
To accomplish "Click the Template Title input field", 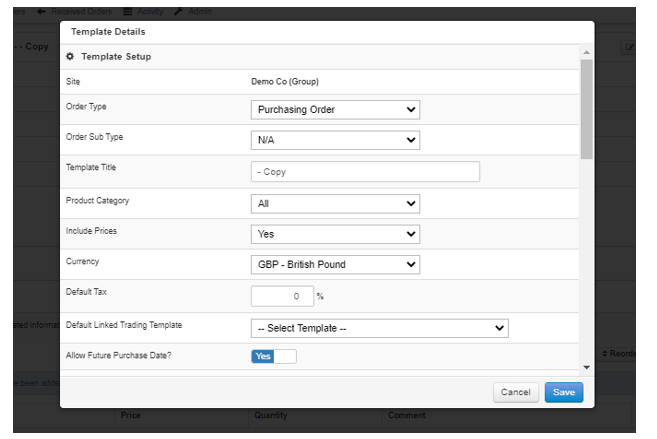I will tap(365, 172).
